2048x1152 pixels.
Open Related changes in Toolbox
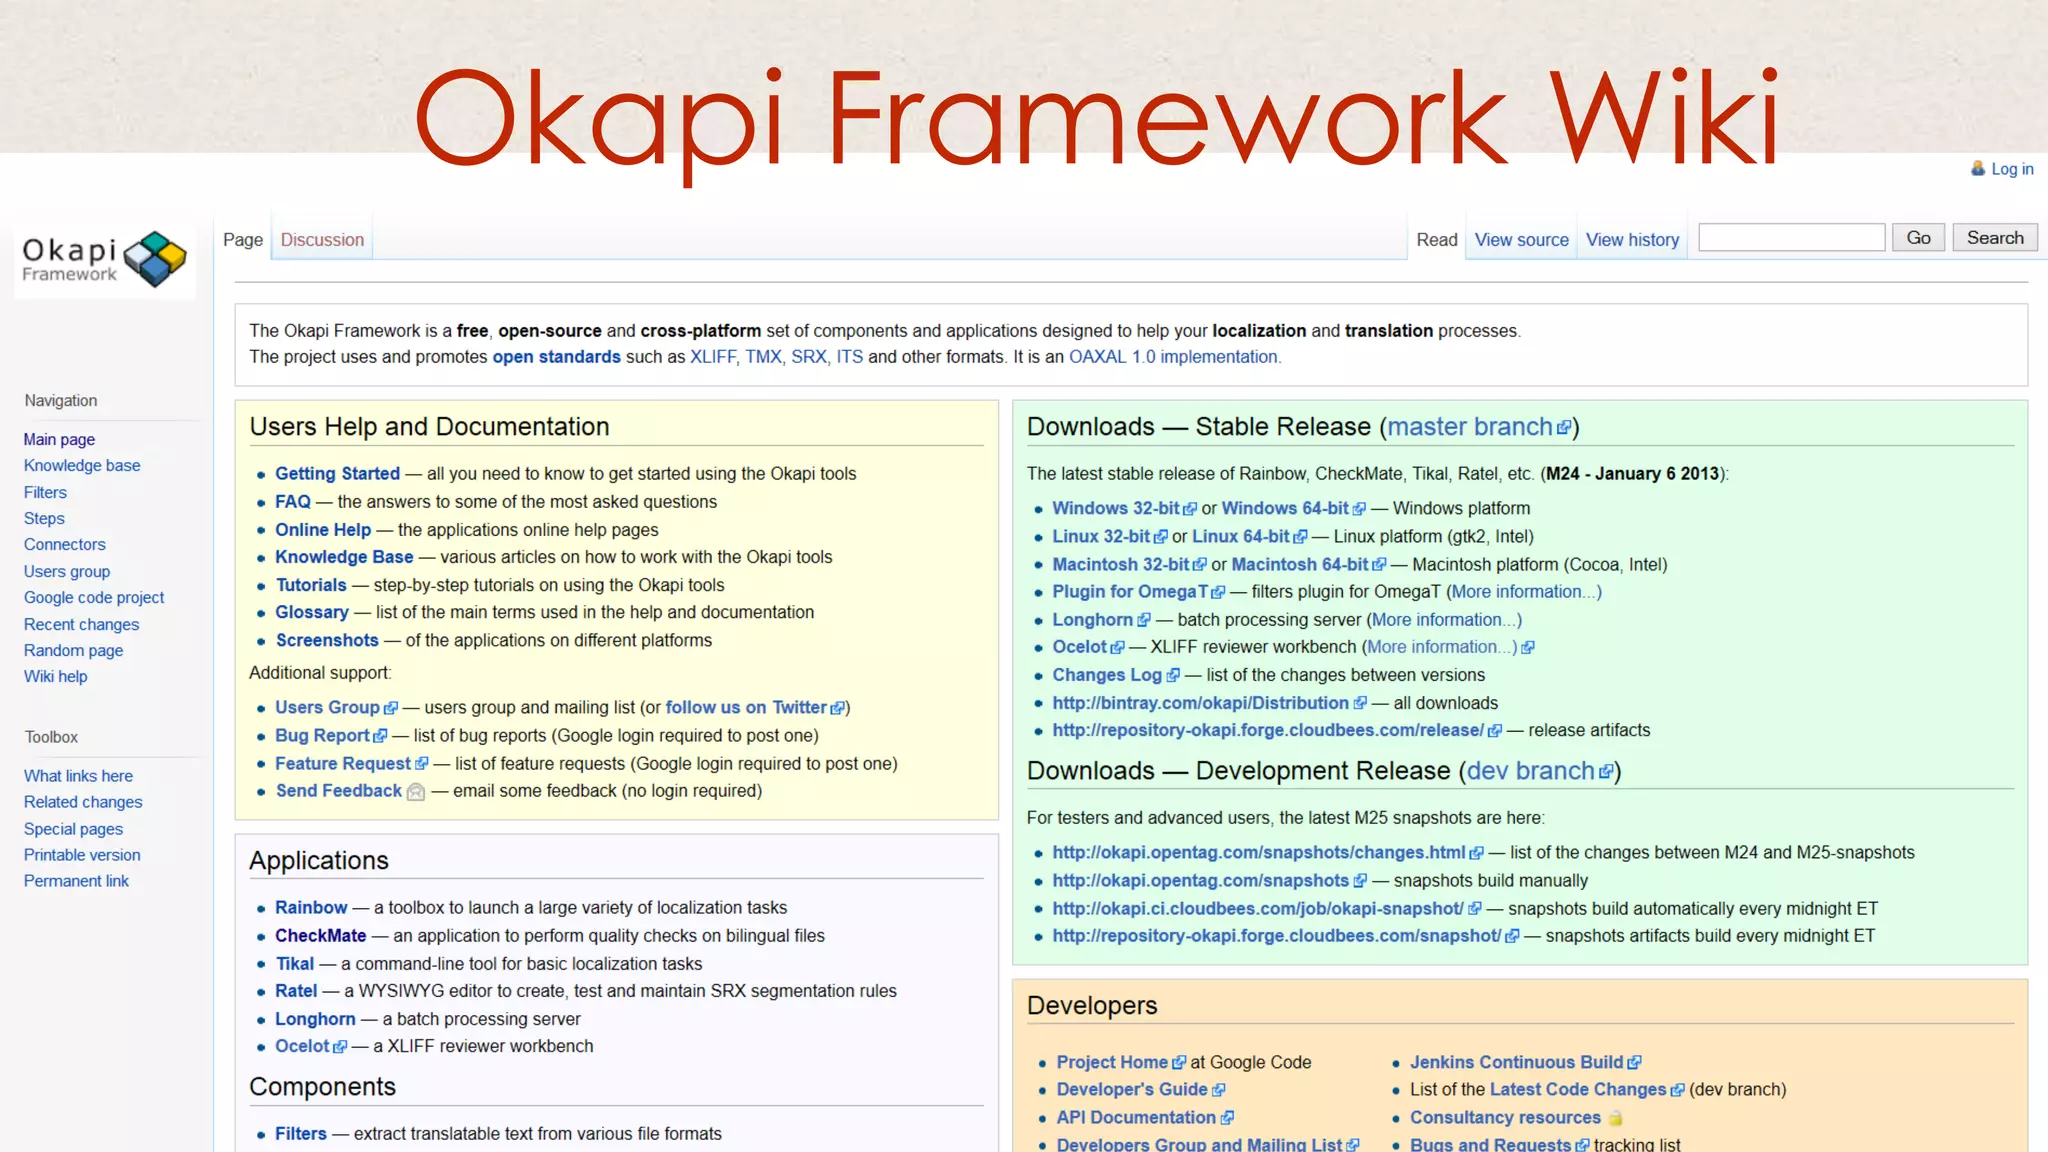(83, 802)
